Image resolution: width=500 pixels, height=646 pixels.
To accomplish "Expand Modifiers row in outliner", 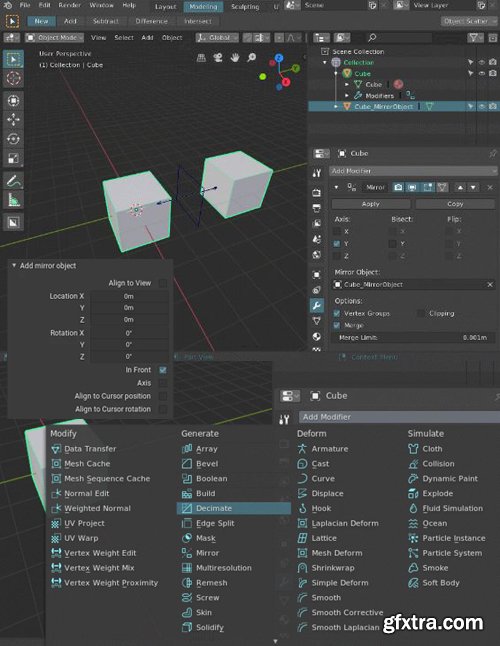I will point(347,96).
